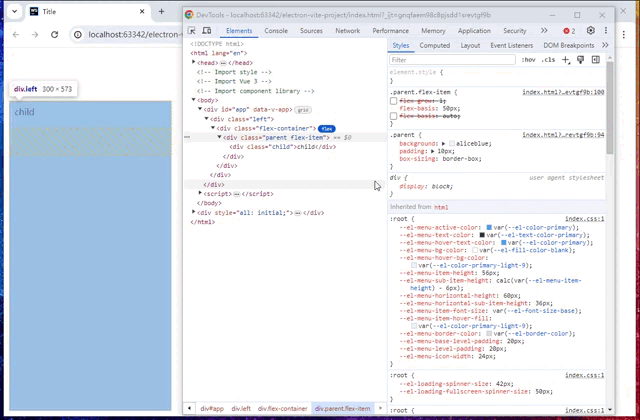
Task: Expand collapsed head ellipsis
Action: [223, 63]
